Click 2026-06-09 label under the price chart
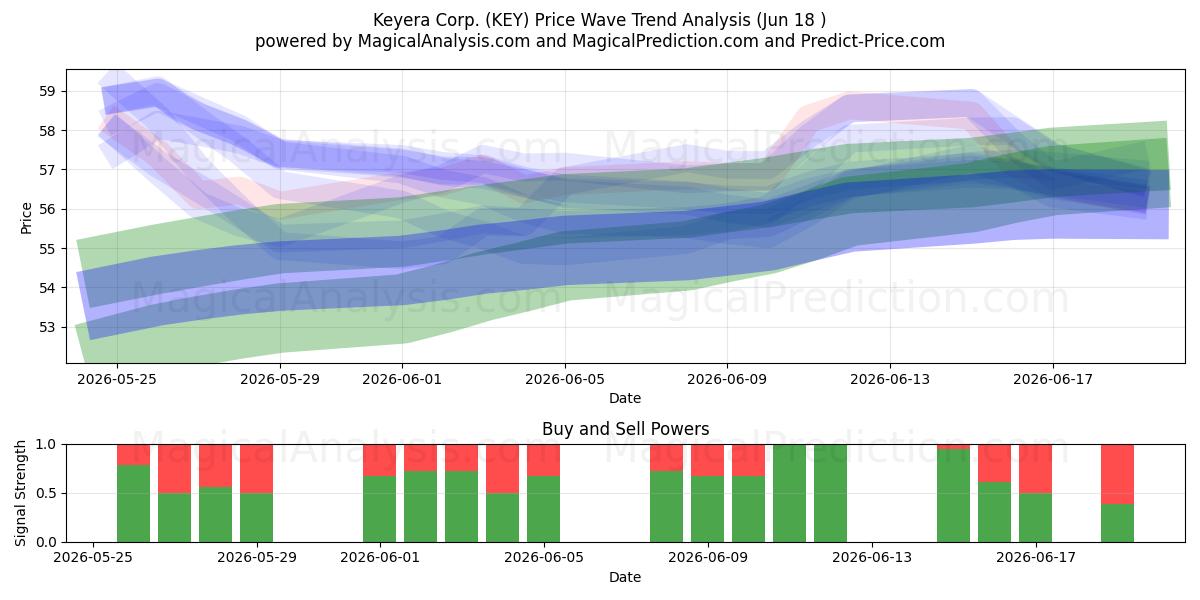The width and height of the screenshot is (1200, 600). [727, 379]
